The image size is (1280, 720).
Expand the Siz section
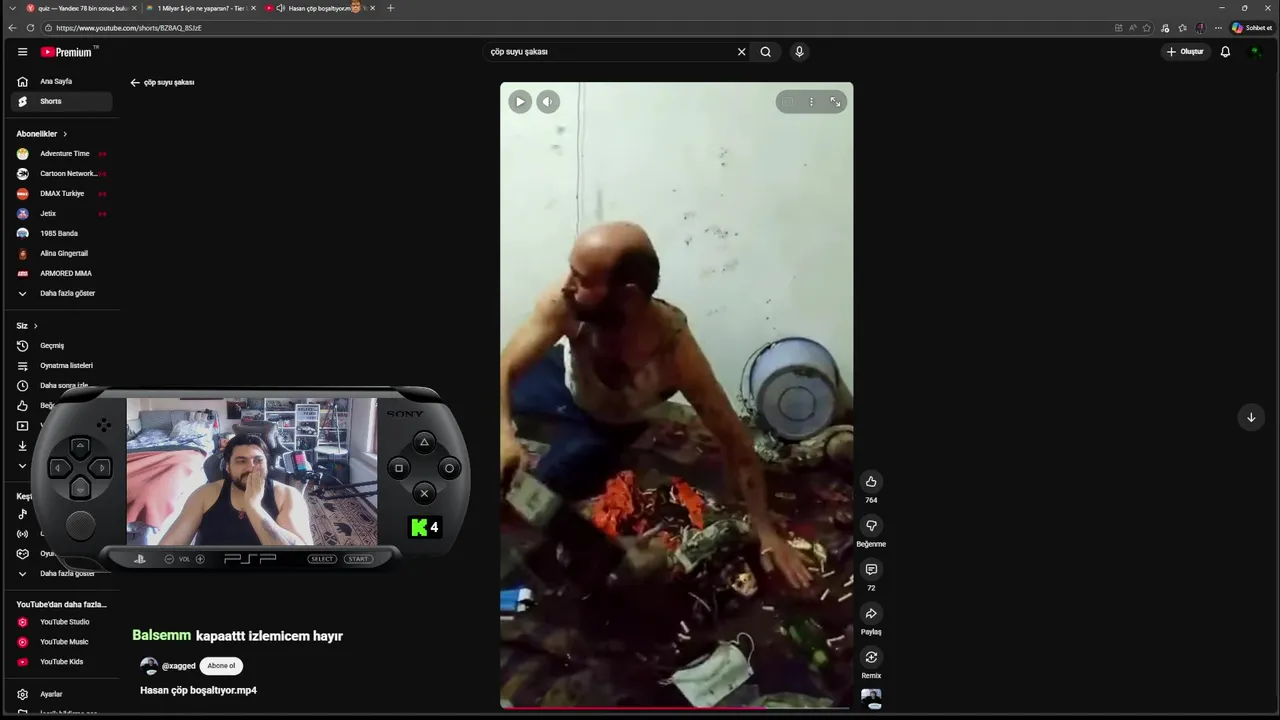[x=27, y=326]
